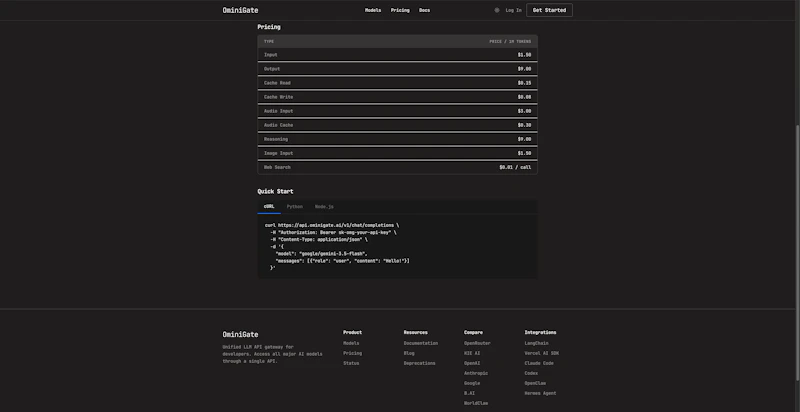Screen dimensions: 800x412
Task: Open the Hermes Agent integration link
Action: (540, 393)
